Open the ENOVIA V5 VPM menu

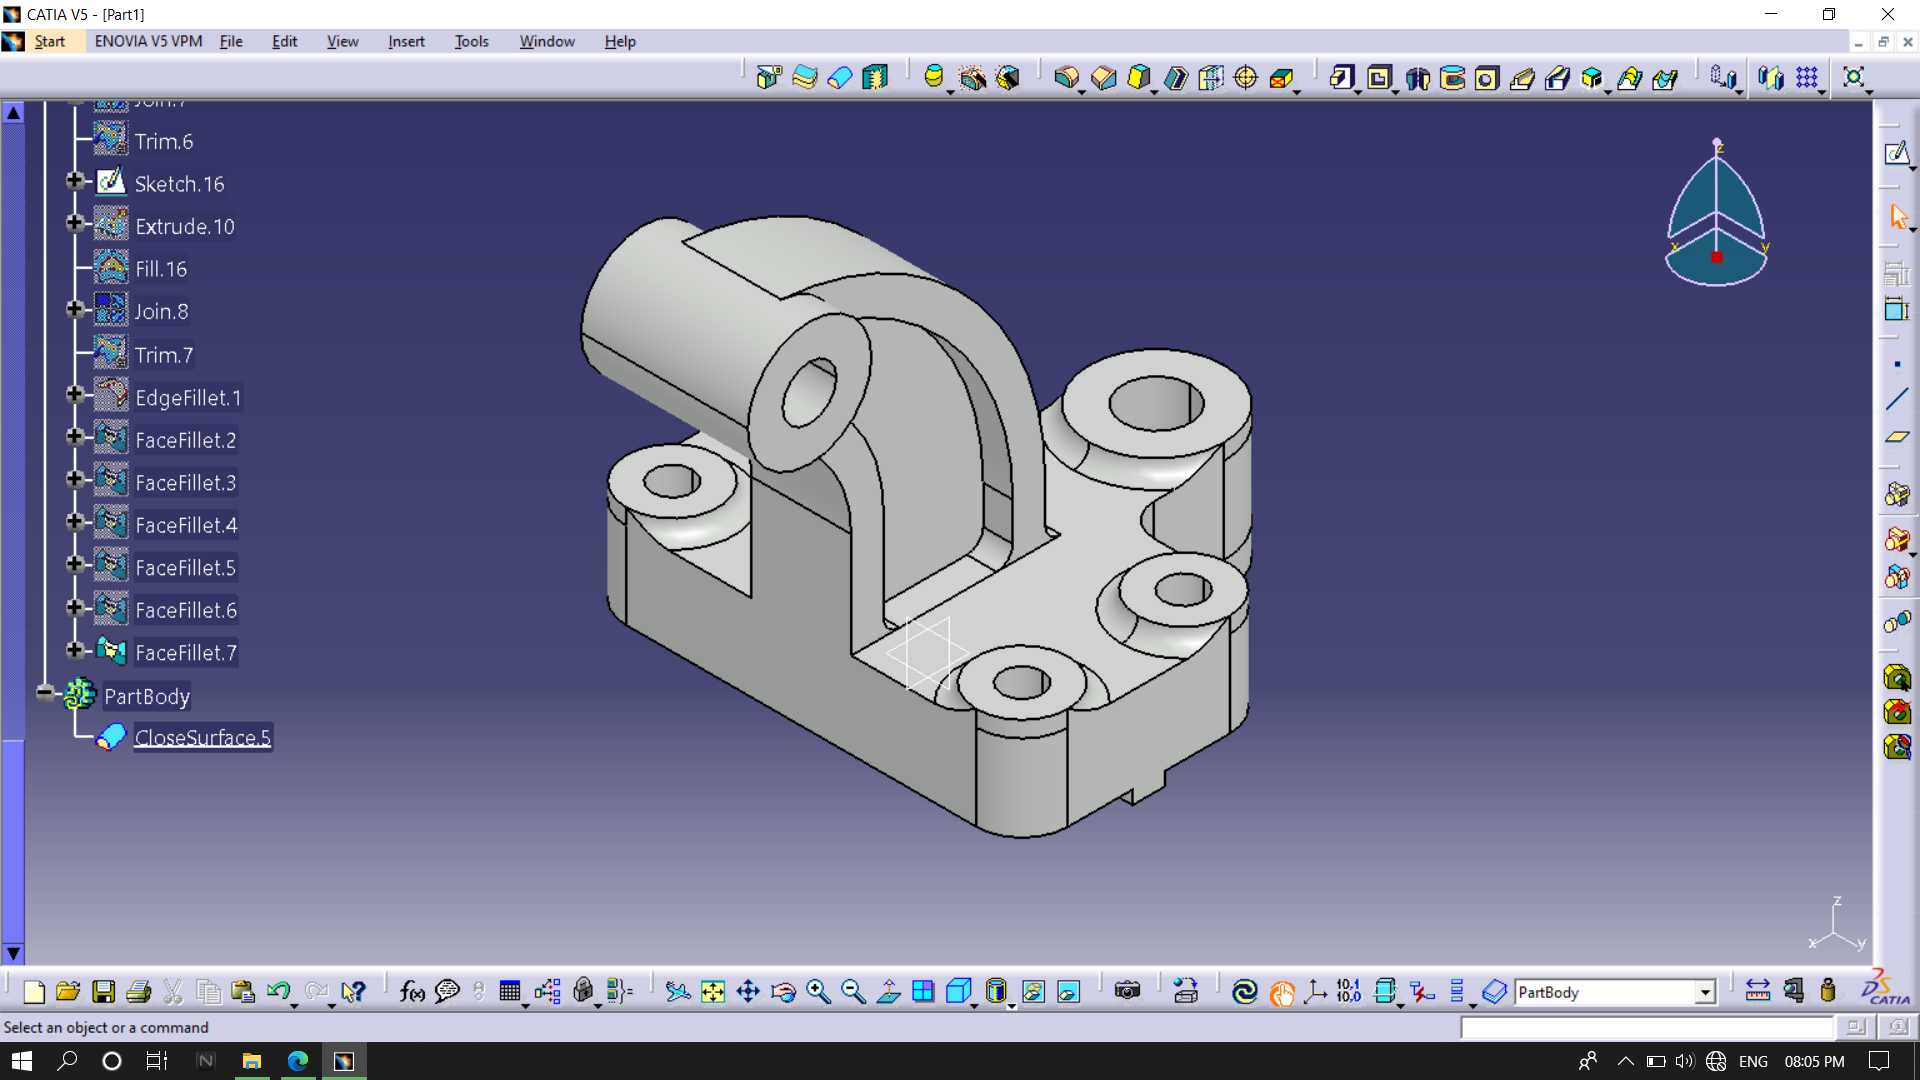[x=148, y=41]
